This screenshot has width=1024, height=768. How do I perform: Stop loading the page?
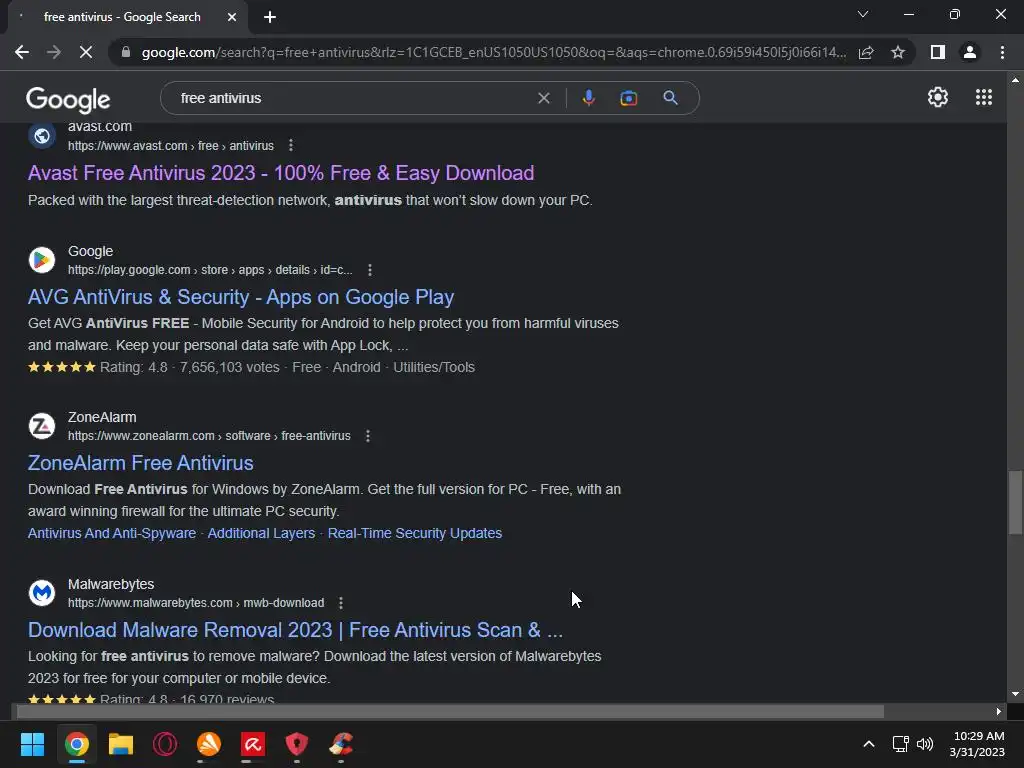point(86,52)
